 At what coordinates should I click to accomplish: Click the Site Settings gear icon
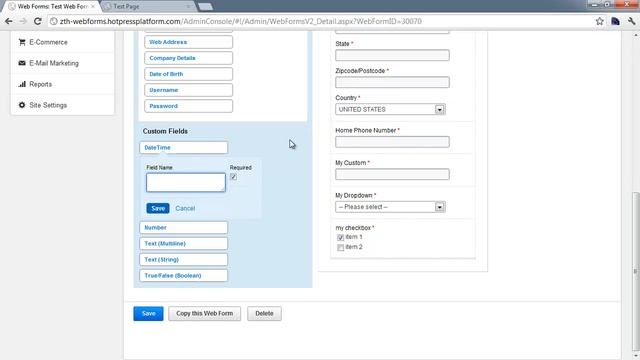tap(22, 105)
